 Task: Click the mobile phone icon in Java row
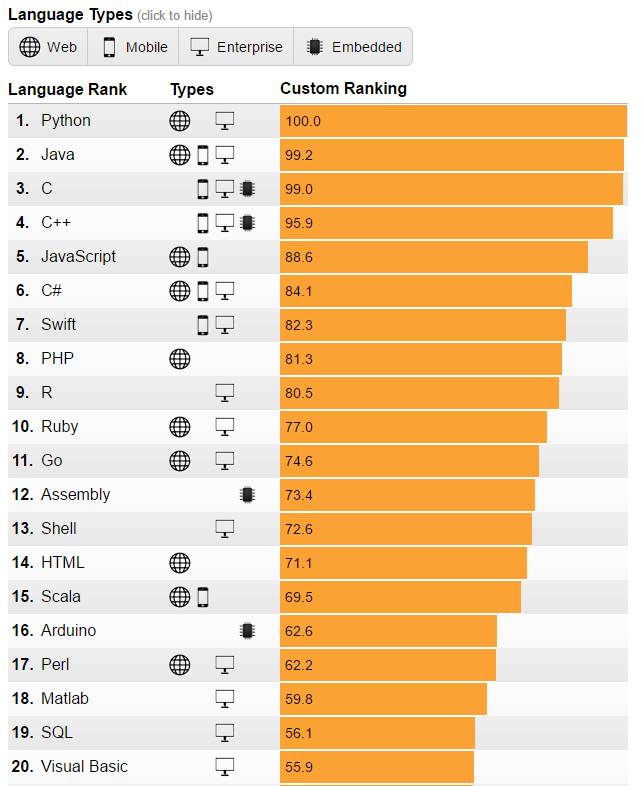203,155
